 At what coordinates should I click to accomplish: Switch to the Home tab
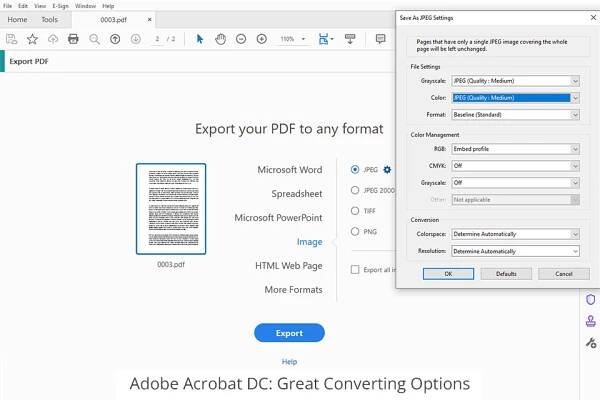(17, 20)
